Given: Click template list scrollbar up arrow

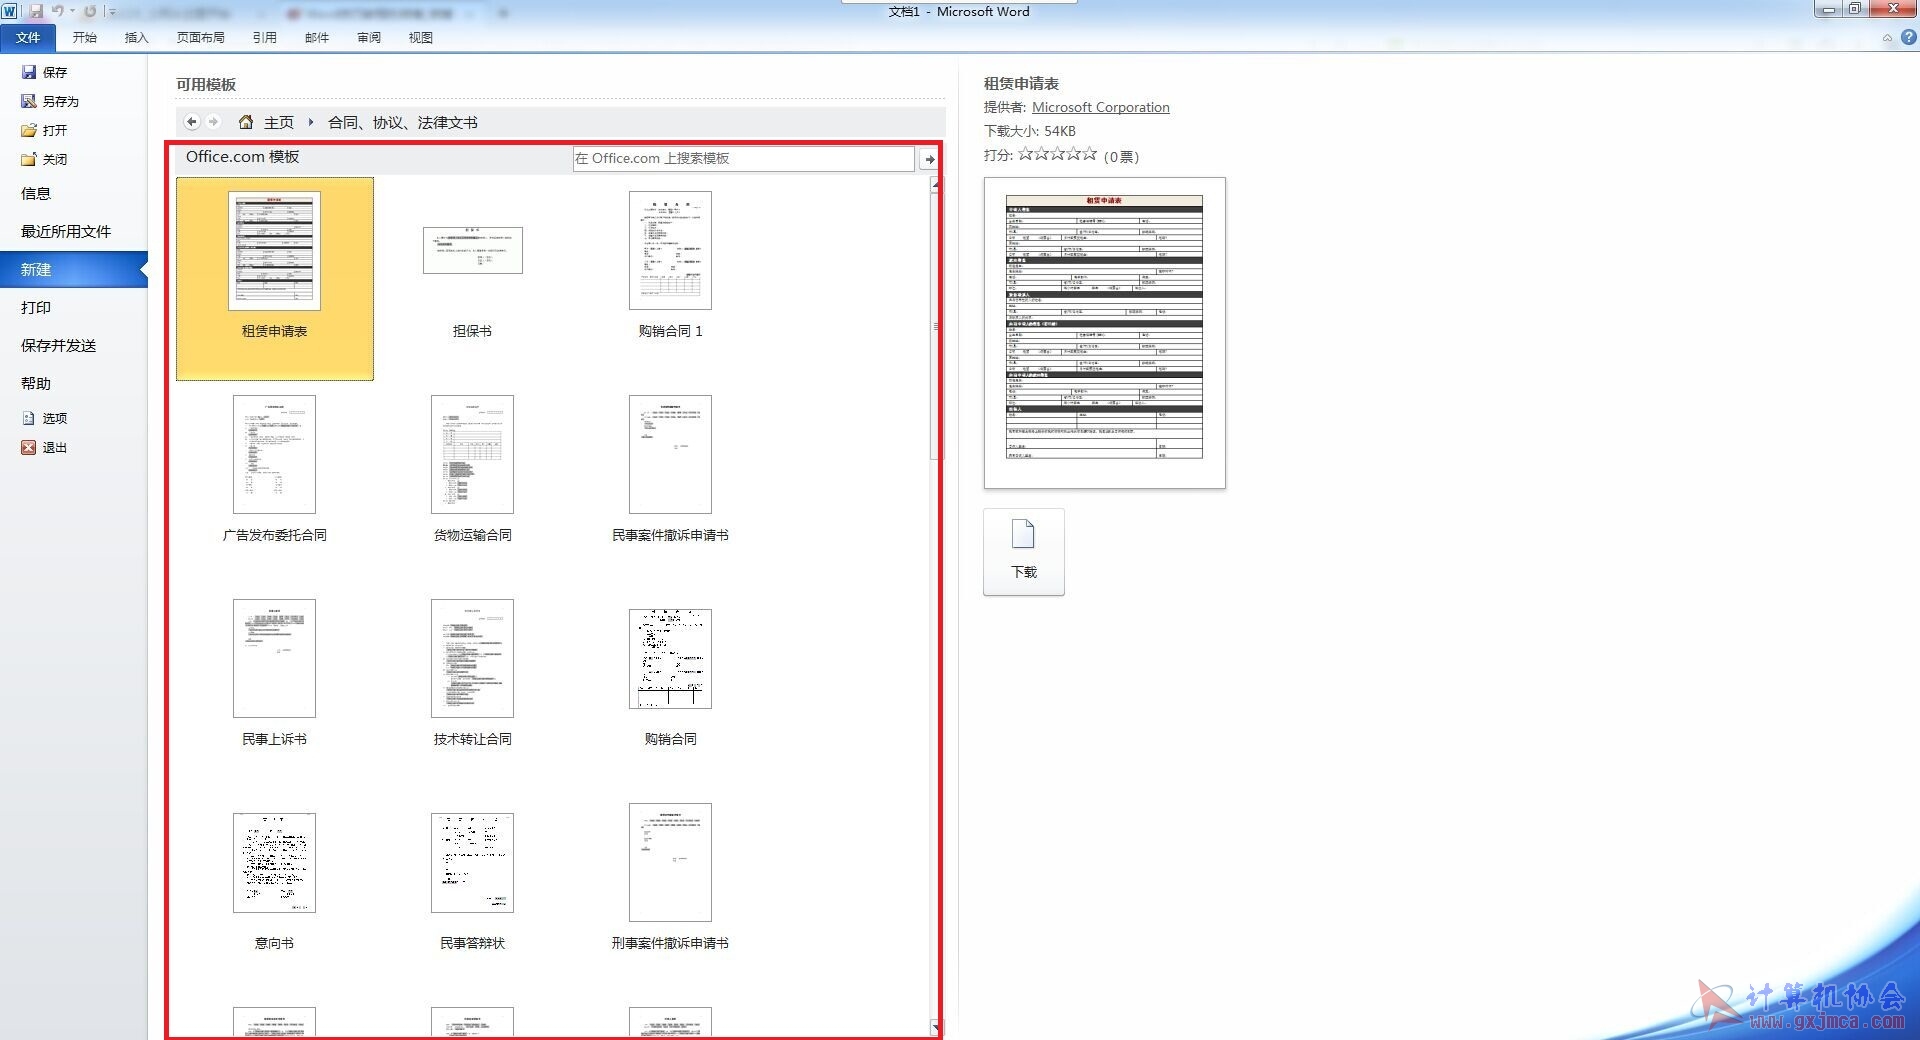Looking at the screenshot, I should click(935, 185).
